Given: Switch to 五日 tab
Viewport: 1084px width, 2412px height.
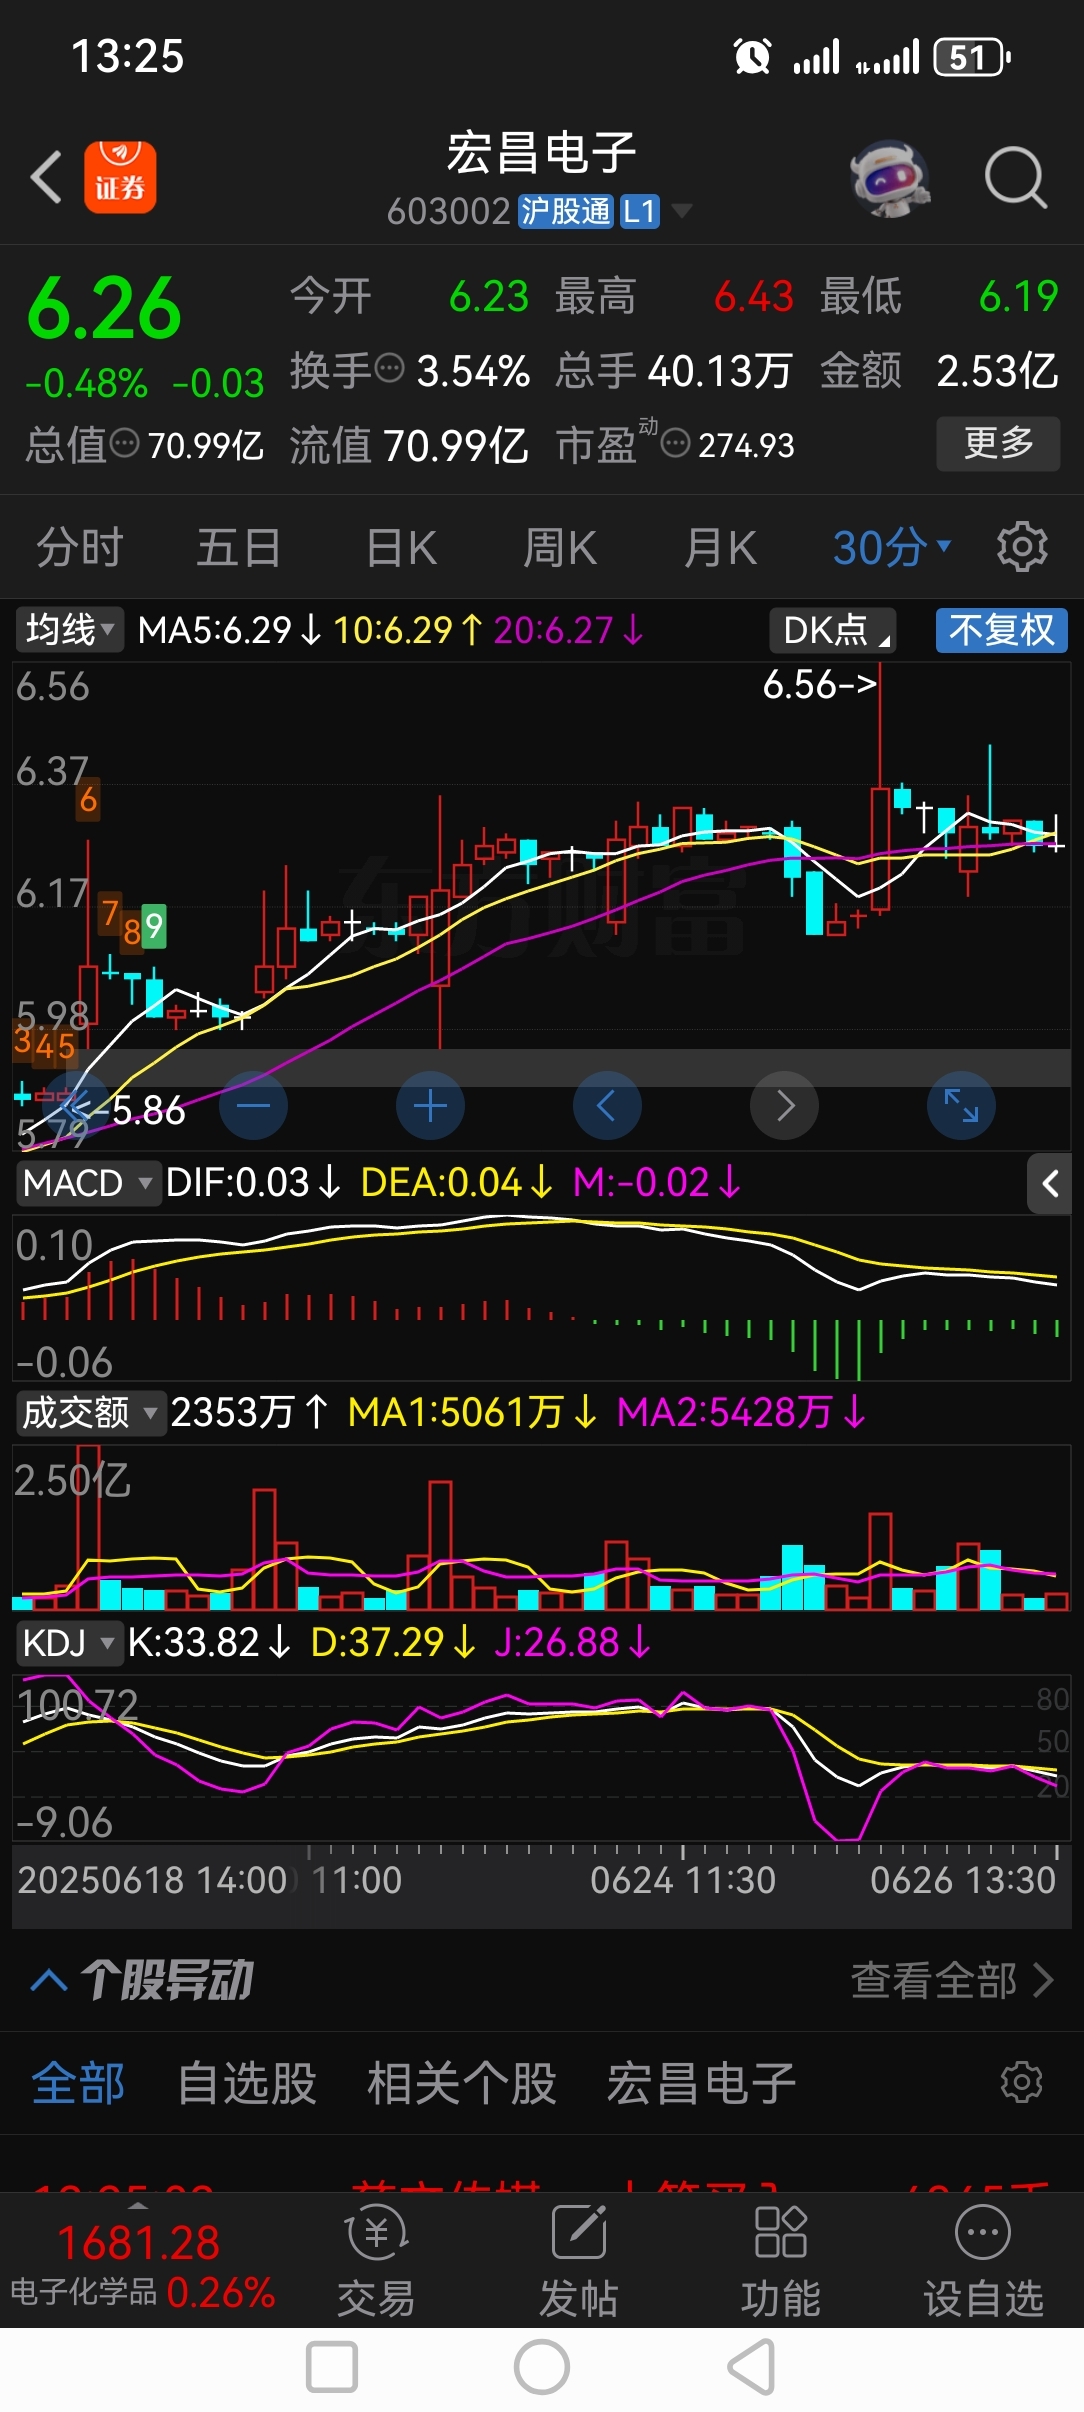Looking at the screenshot, I should point(239,547).
